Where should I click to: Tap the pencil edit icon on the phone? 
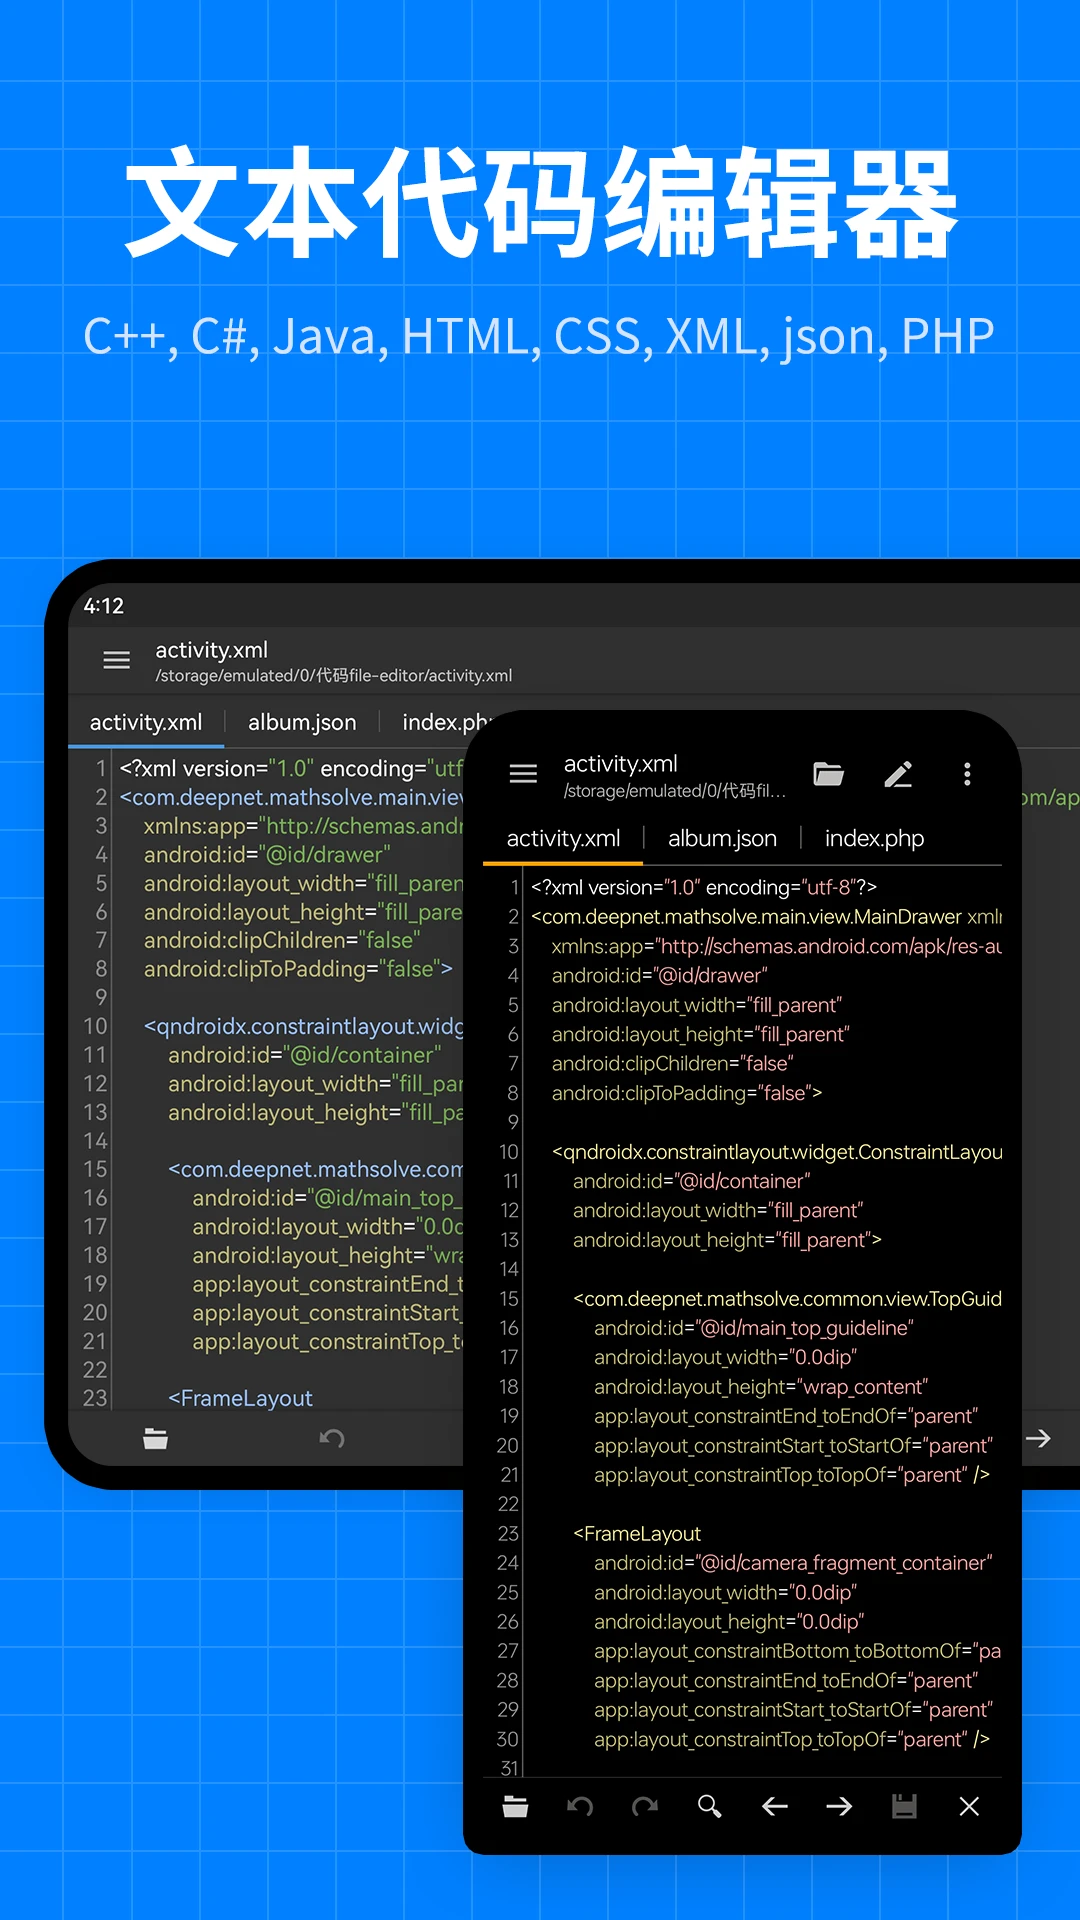[x=898, y=774]
